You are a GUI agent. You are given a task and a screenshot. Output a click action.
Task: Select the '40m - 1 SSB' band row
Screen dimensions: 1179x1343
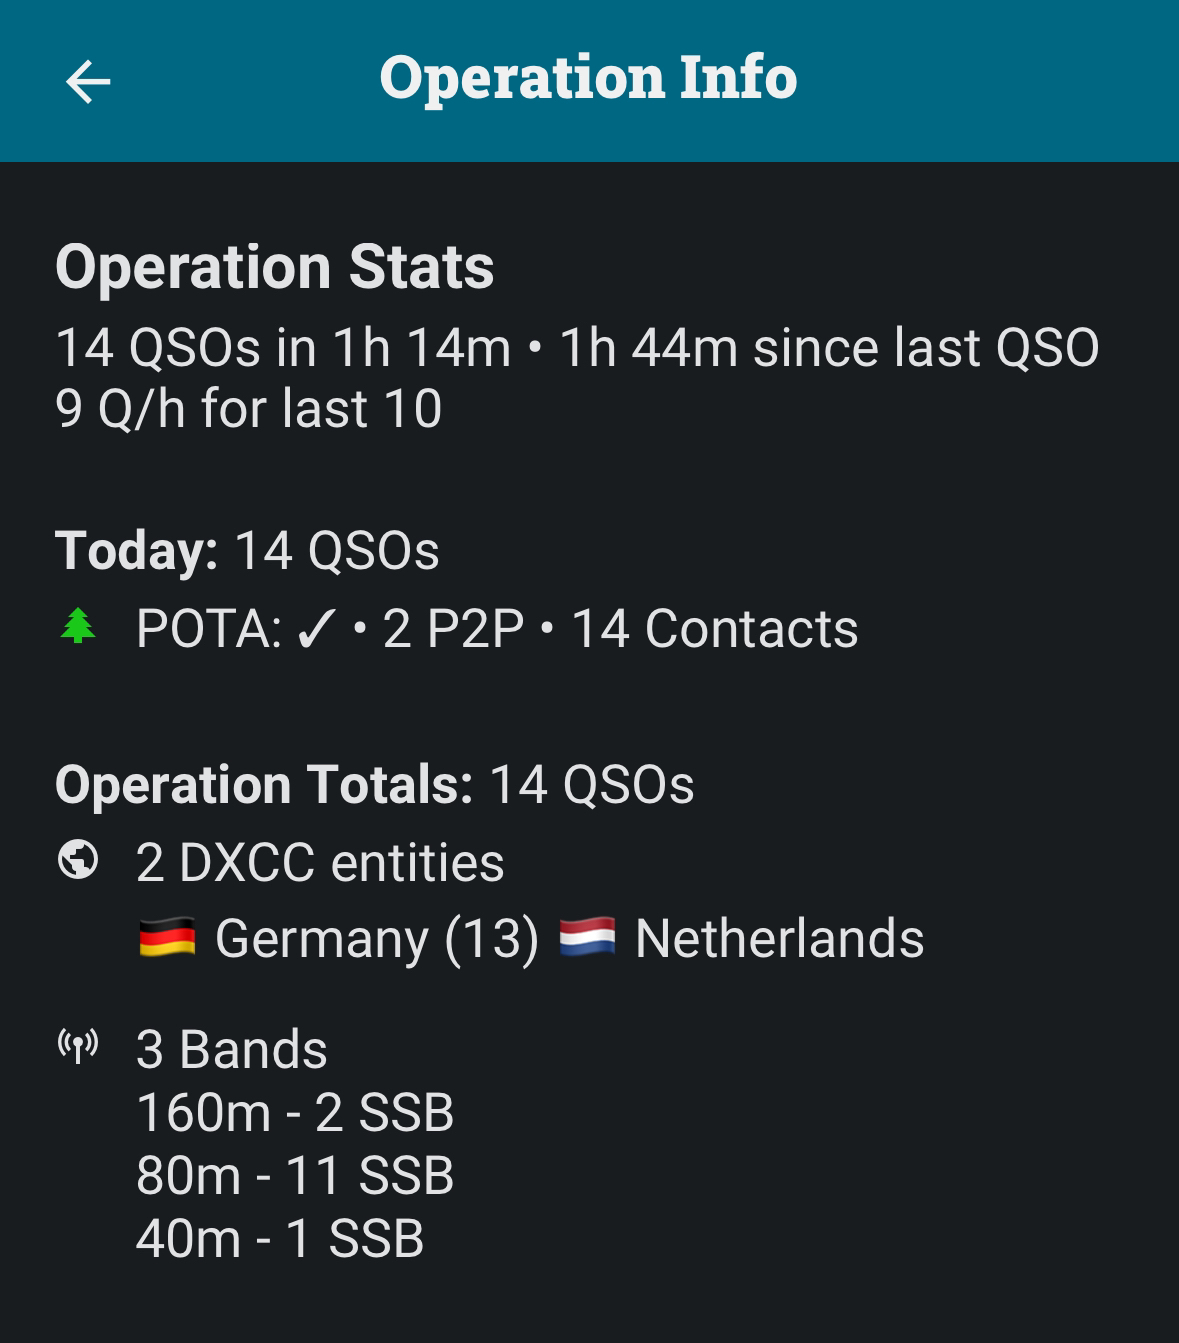(280, 1238)
